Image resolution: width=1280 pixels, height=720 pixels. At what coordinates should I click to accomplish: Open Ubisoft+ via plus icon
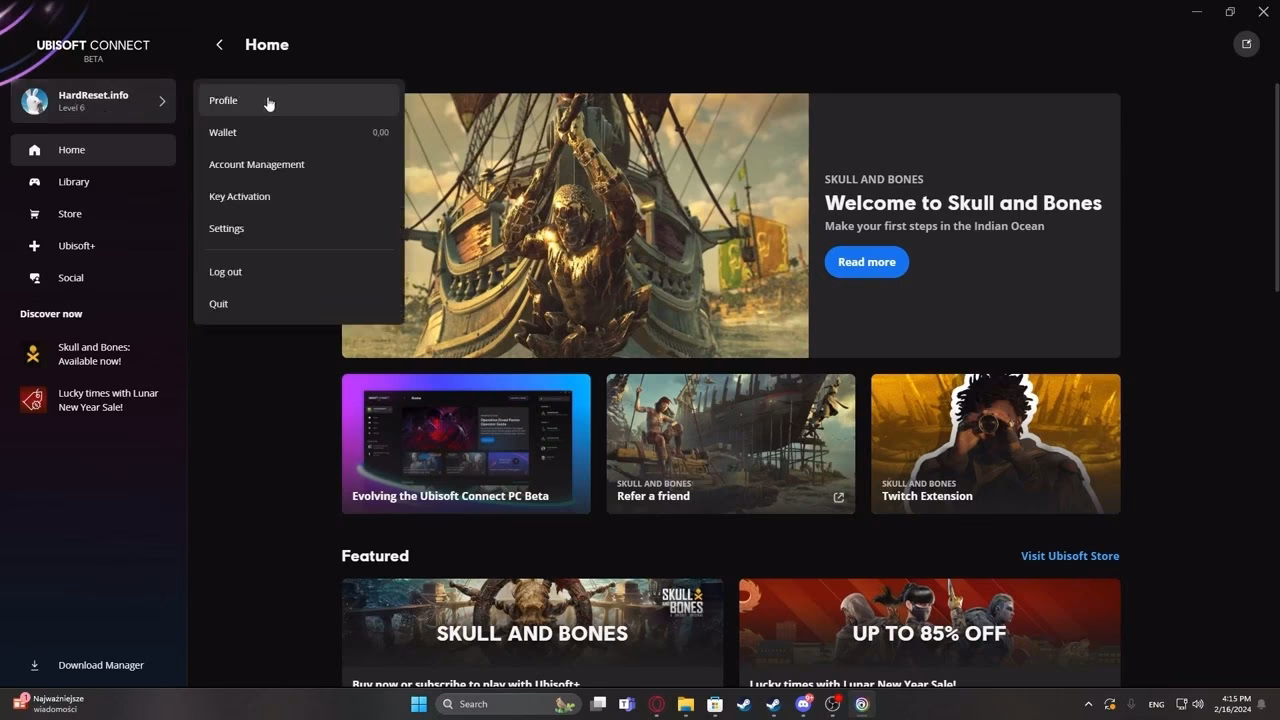point(35,246)
